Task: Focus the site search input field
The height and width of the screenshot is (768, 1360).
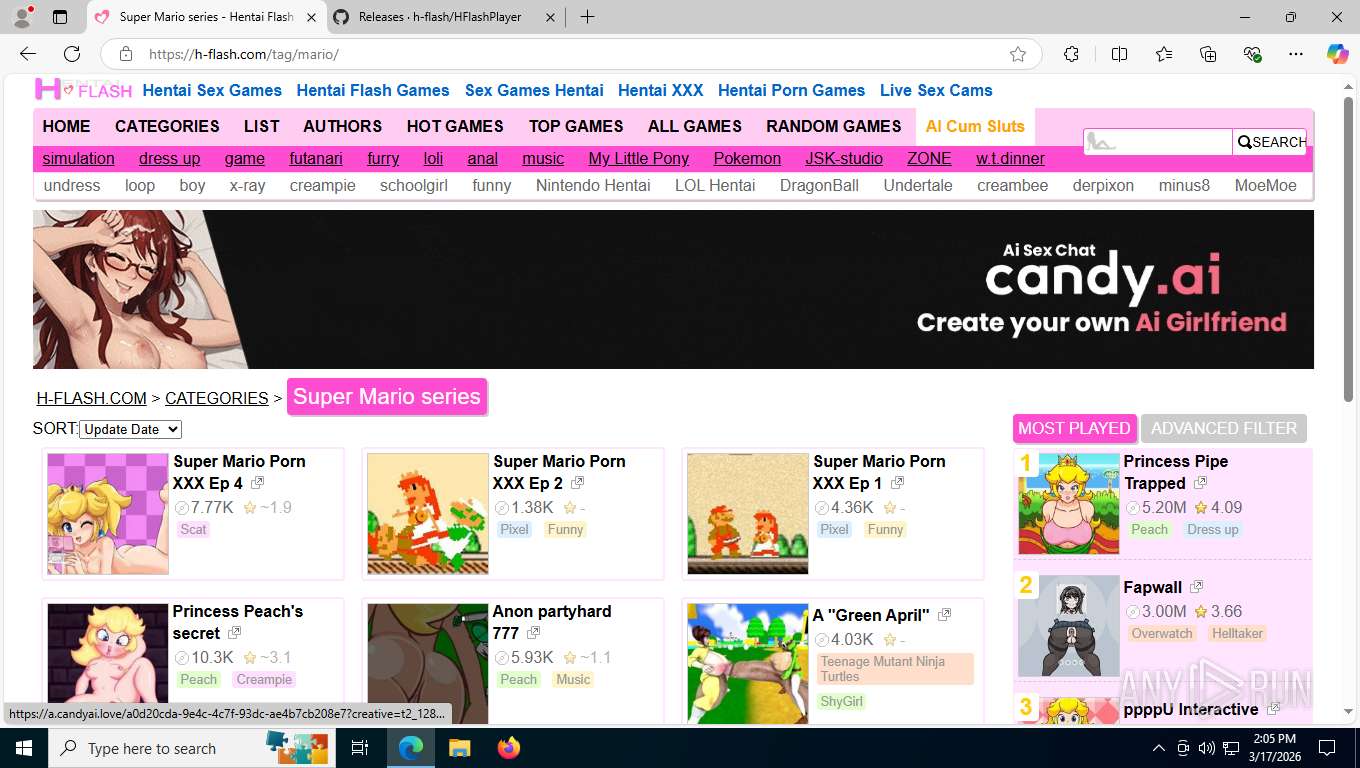Action: [1158, 142]
